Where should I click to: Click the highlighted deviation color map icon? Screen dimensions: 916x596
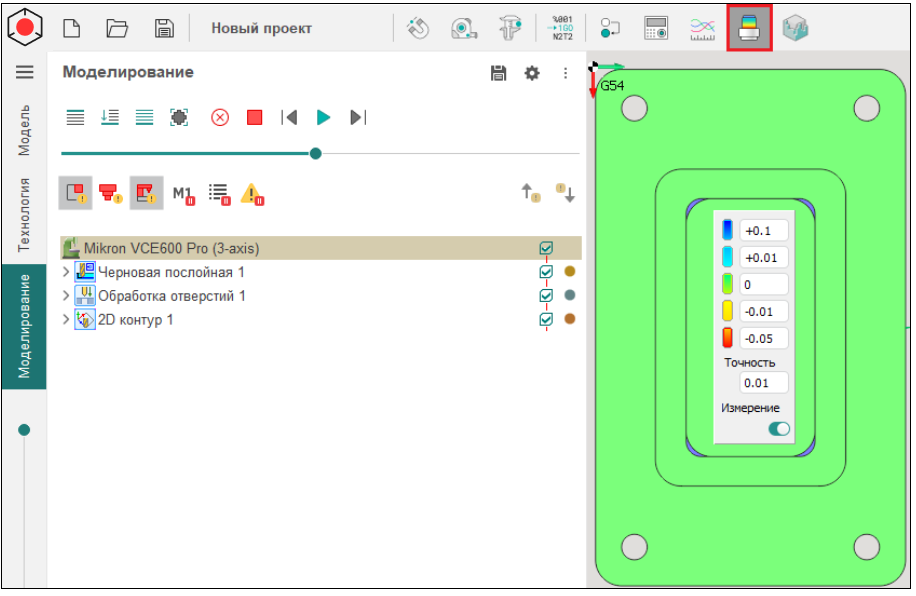(x=749, y=29)
